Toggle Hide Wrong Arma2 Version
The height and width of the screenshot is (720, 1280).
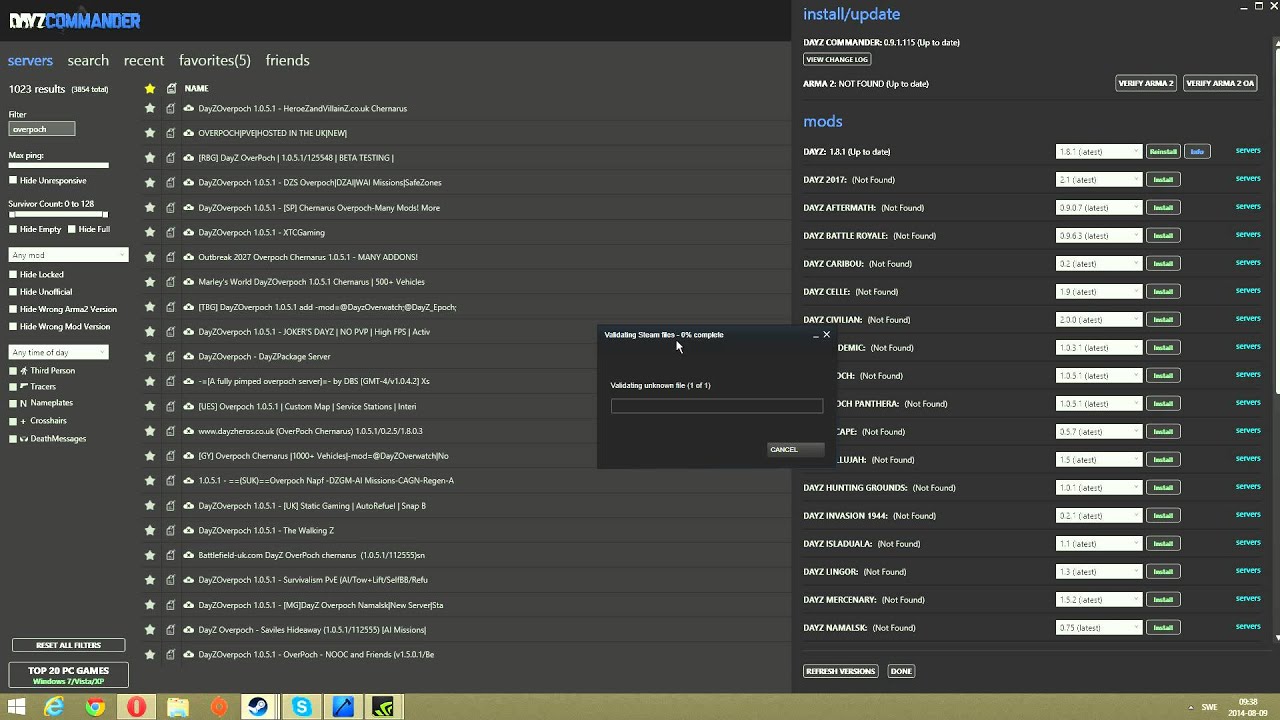coord(13,309)
